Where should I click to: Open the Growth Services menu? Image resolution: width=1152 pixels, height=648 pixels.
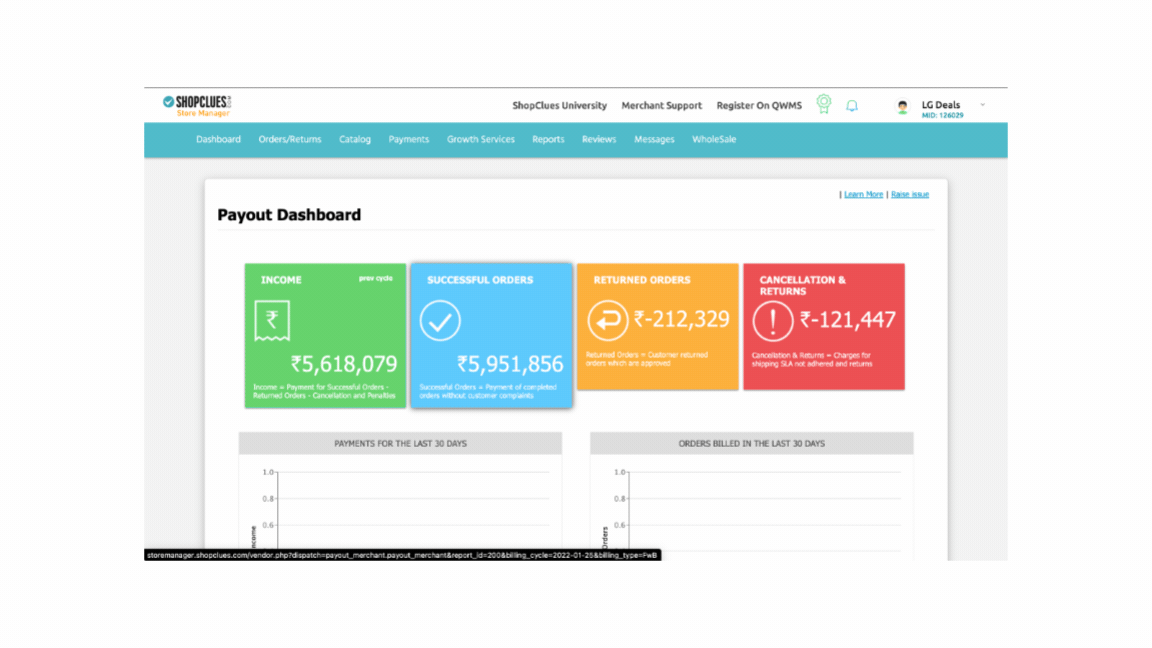coord(481,139)
